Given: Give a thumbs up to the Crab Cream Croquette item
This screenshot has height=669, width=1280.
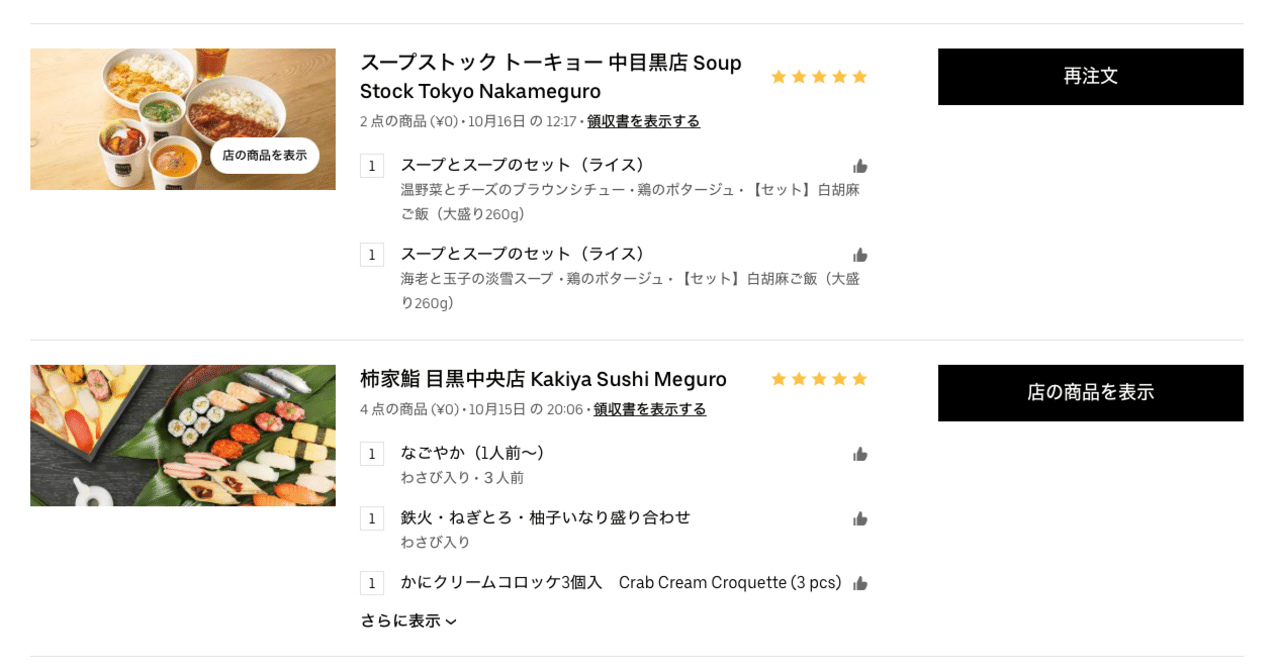Looking at the screenshot, I should pyautogui.click(x=860, y=582).
